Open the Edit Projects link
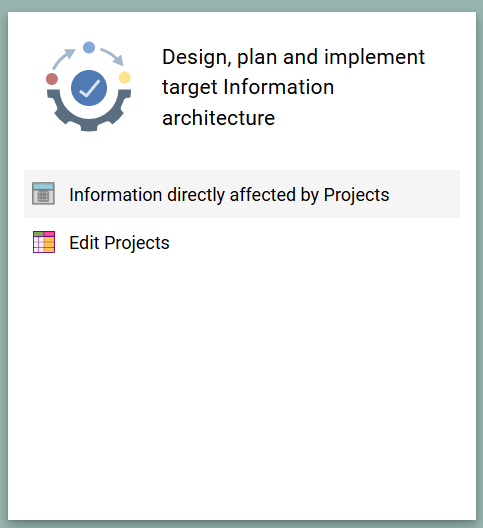This screenshot has width=483, height=528. point(119,243)
